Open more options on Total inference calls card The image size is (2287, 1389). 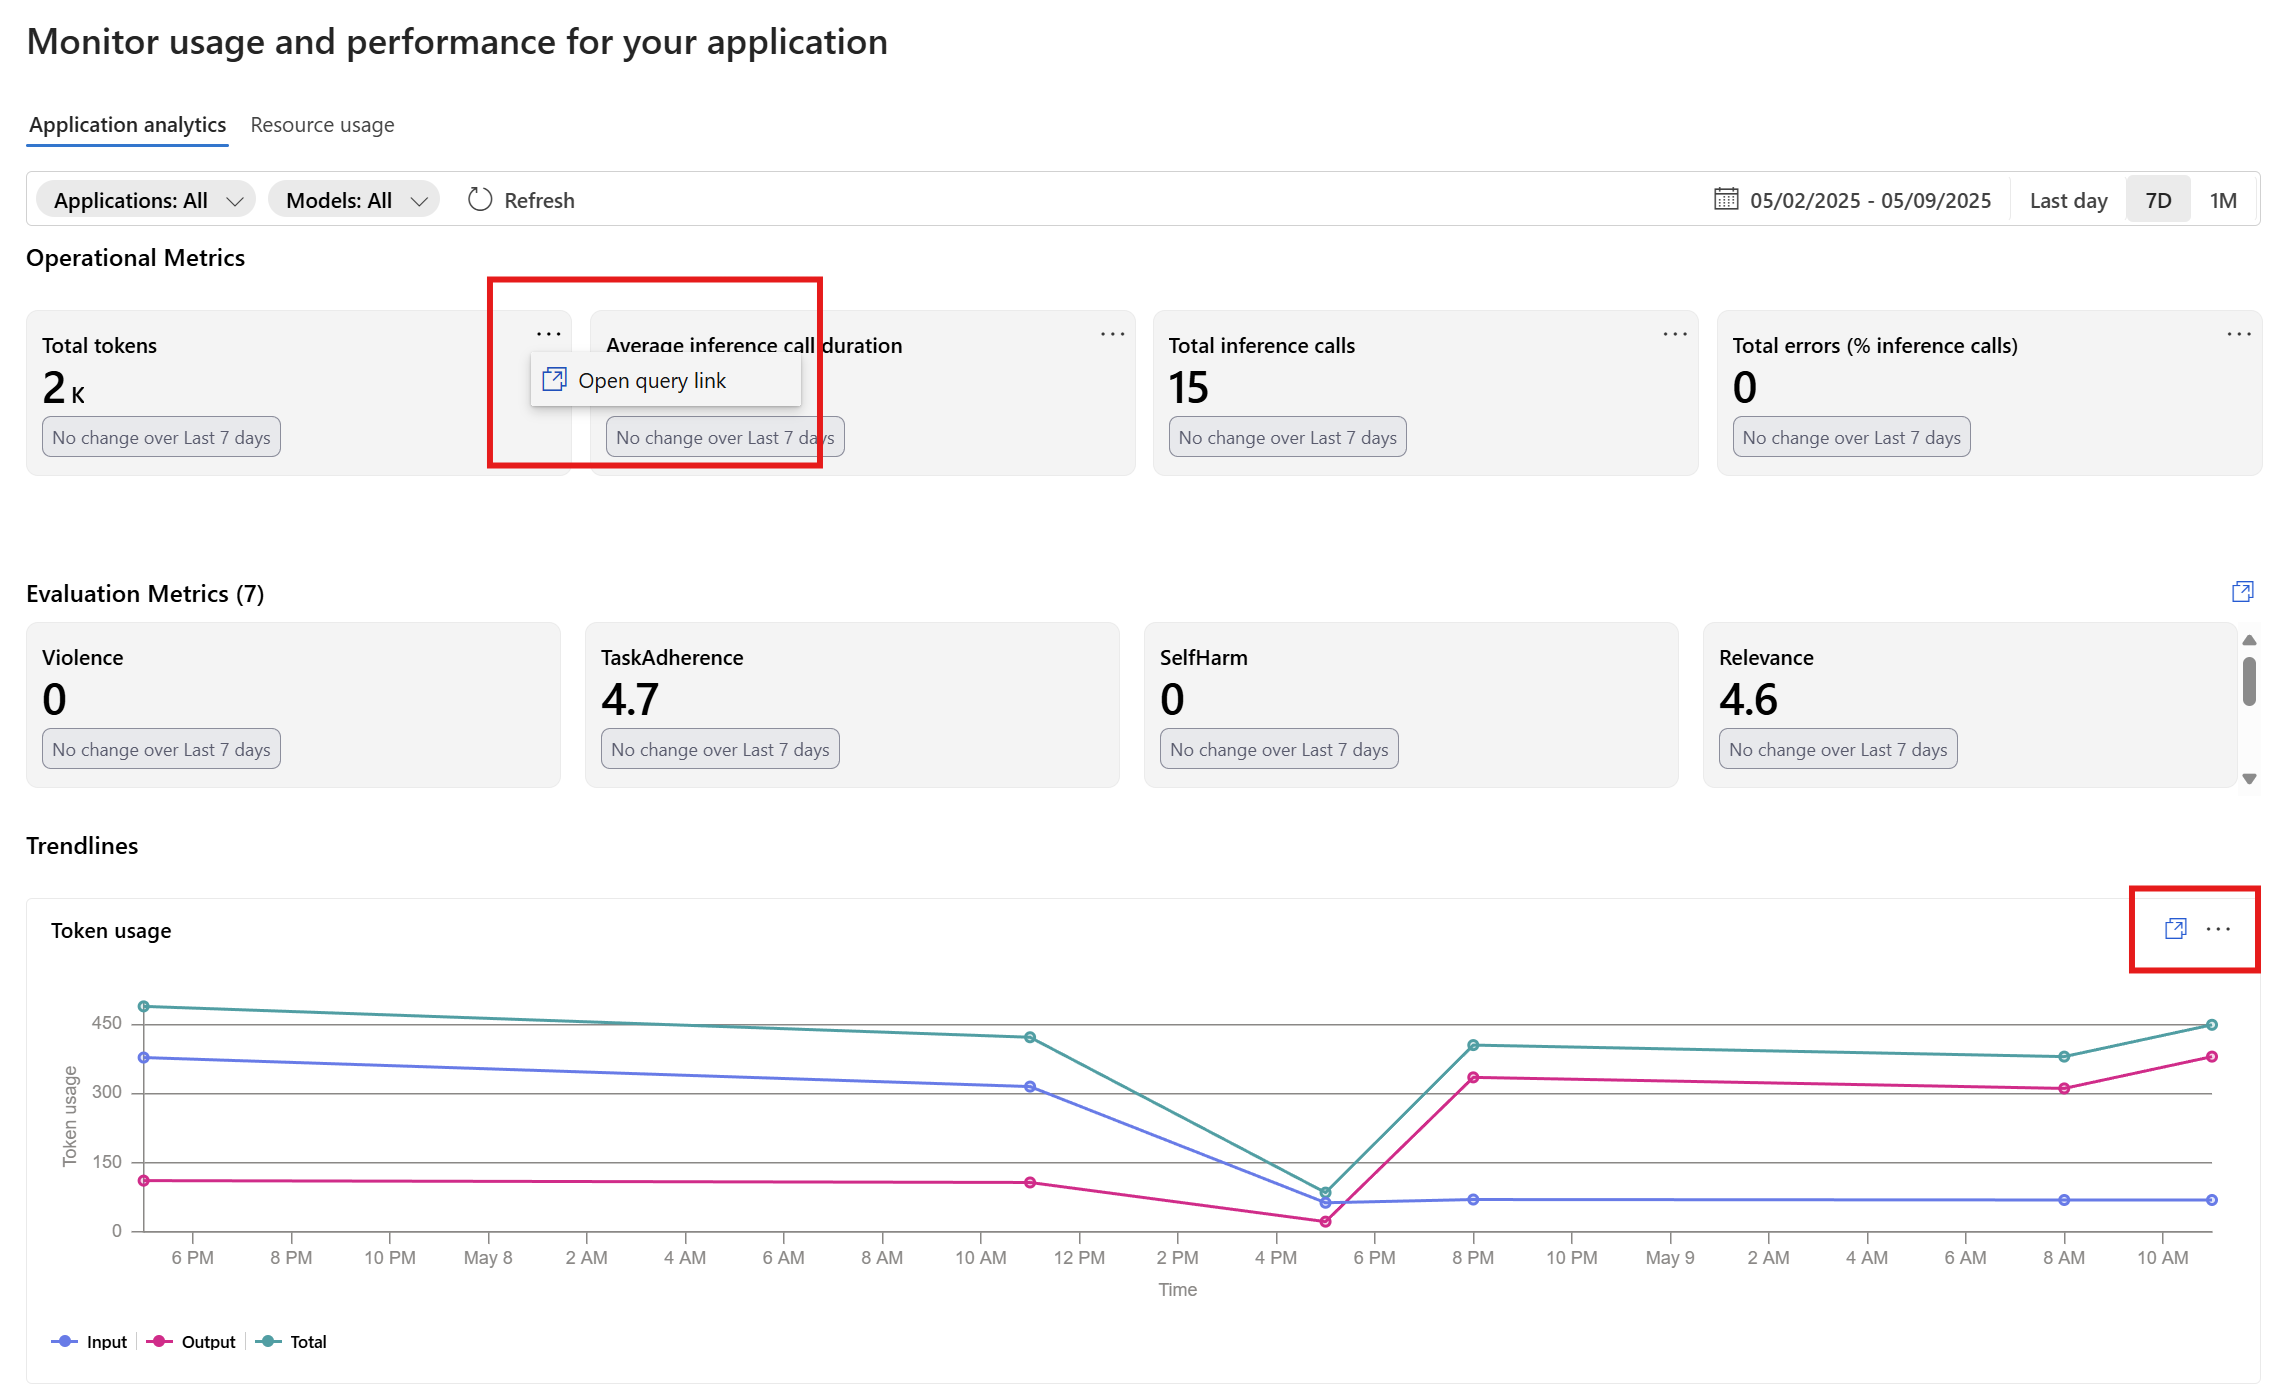pyautogui.click(x=1675, y=334)
